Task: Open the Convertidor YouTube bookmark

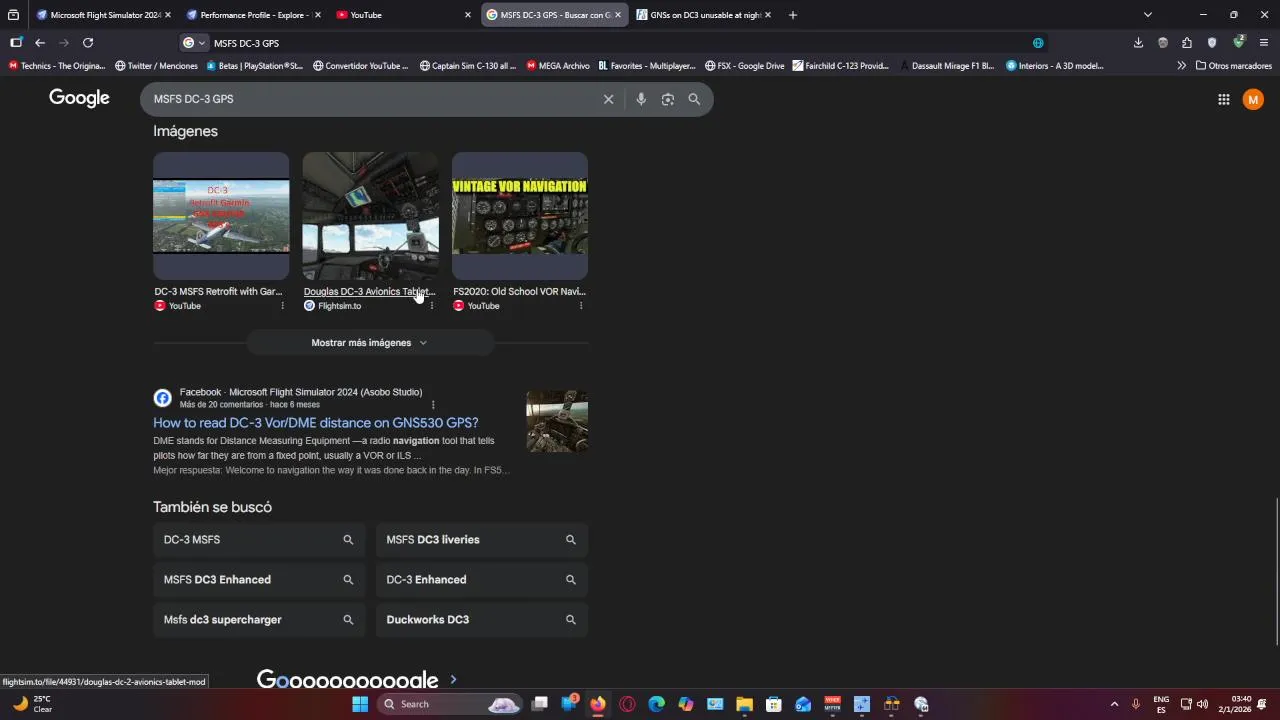Action: point(360,66)
